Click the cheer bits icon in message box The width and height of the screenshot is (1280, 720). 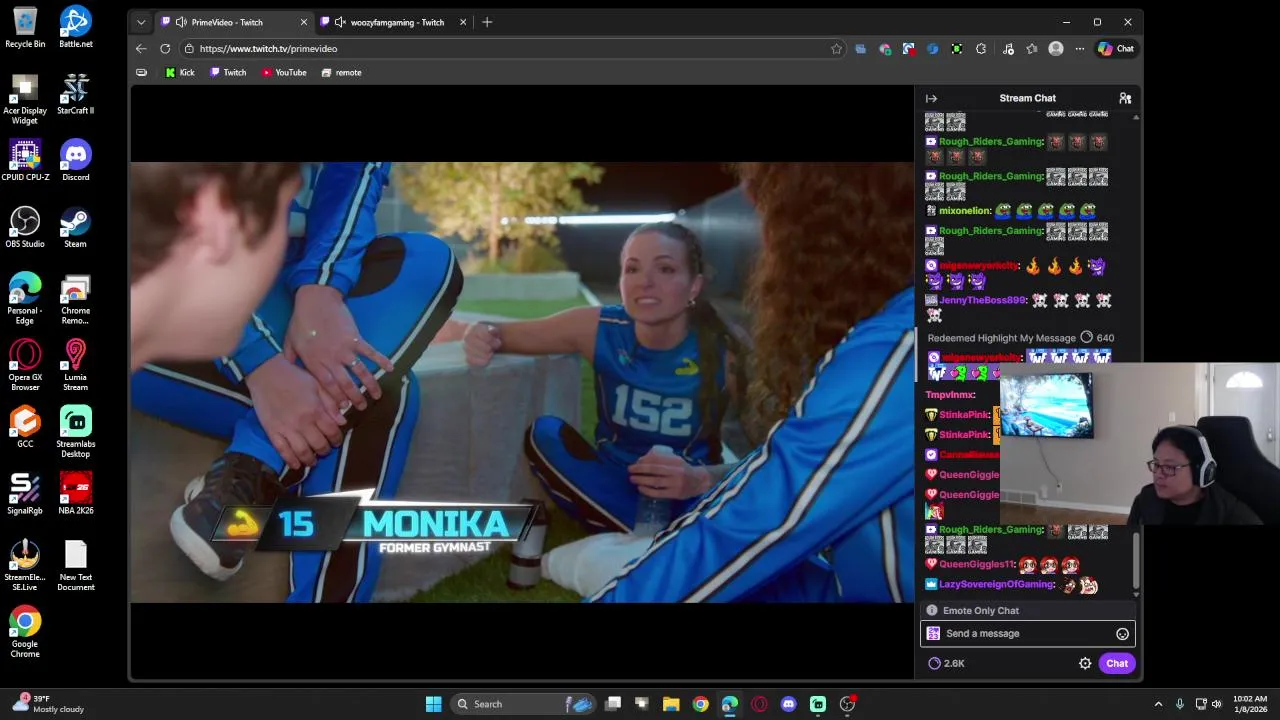point(933,634)
